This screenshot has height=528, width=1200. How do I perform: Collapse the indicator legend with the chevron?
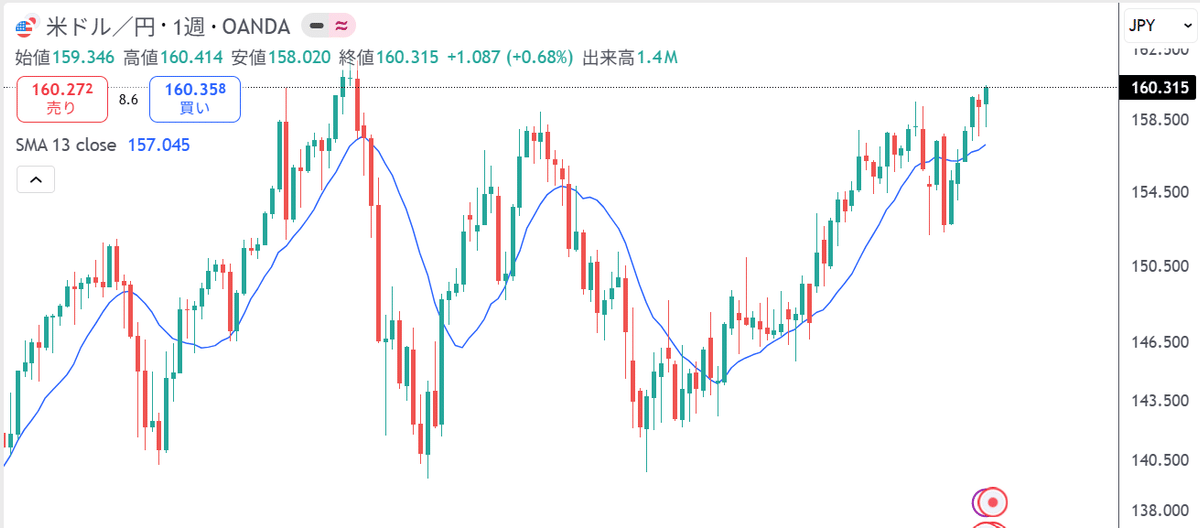pyautogui.click(x=35, y=180)
